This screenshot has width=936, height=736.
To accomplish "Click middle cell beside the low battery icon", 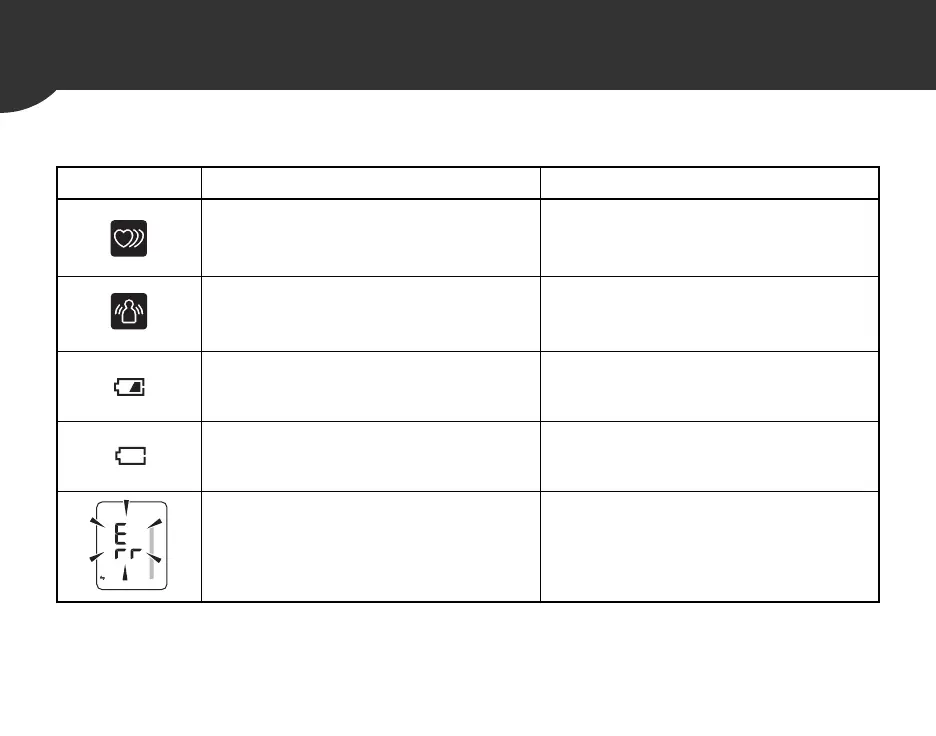I will coord(371,387).
